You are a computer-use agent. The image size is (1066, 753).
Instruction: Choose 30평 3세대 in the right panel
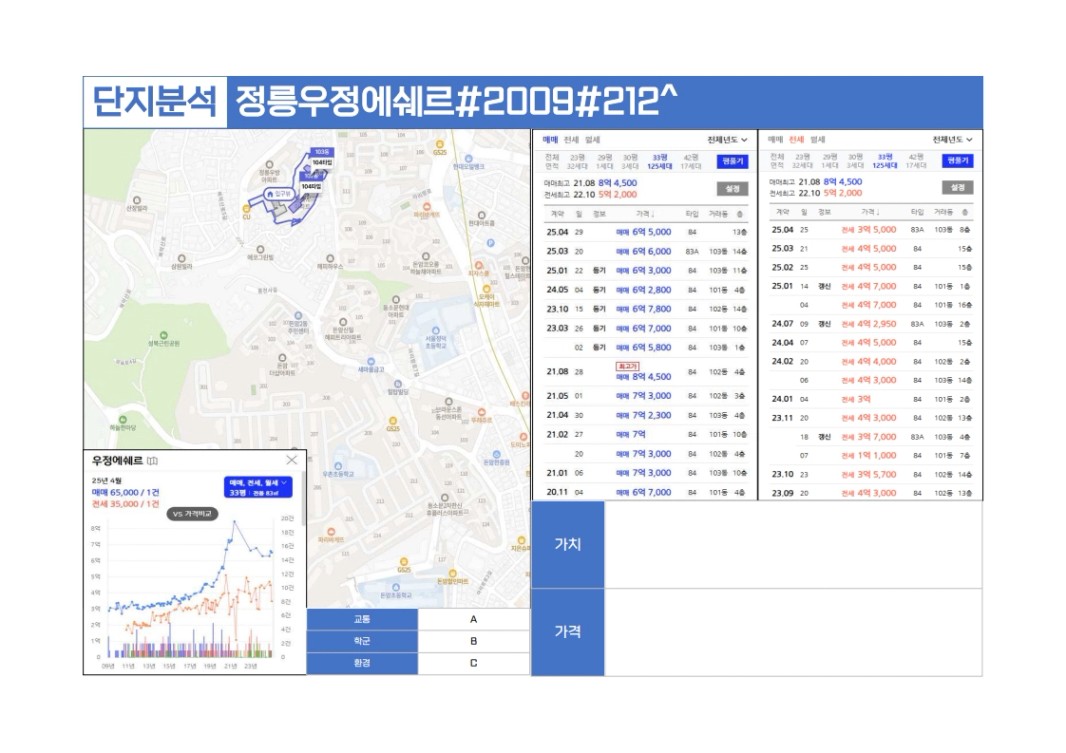[856, 161]
